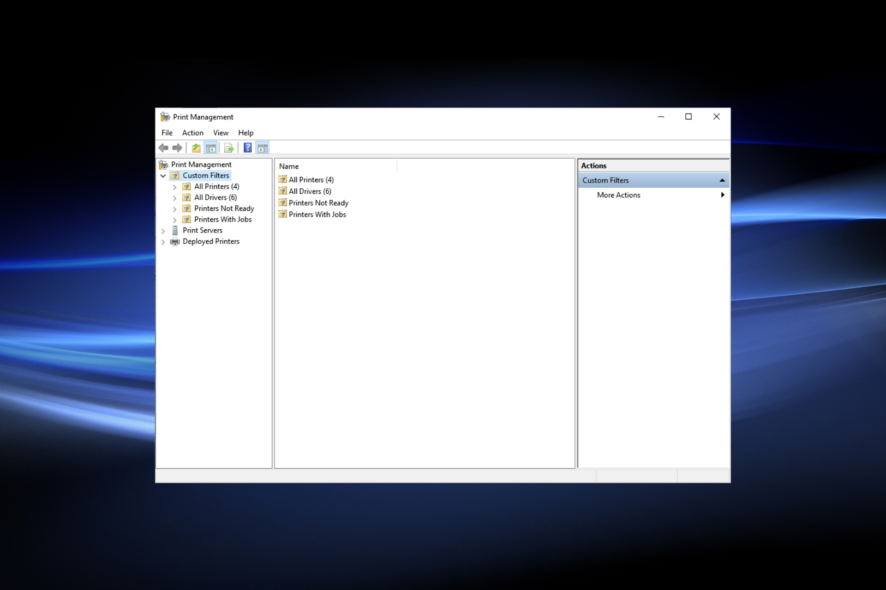Image resolution: width=886 pixels, height=590 pixels.
Task: Collapse the Custom Filters actions section
Action: point(723,180)
